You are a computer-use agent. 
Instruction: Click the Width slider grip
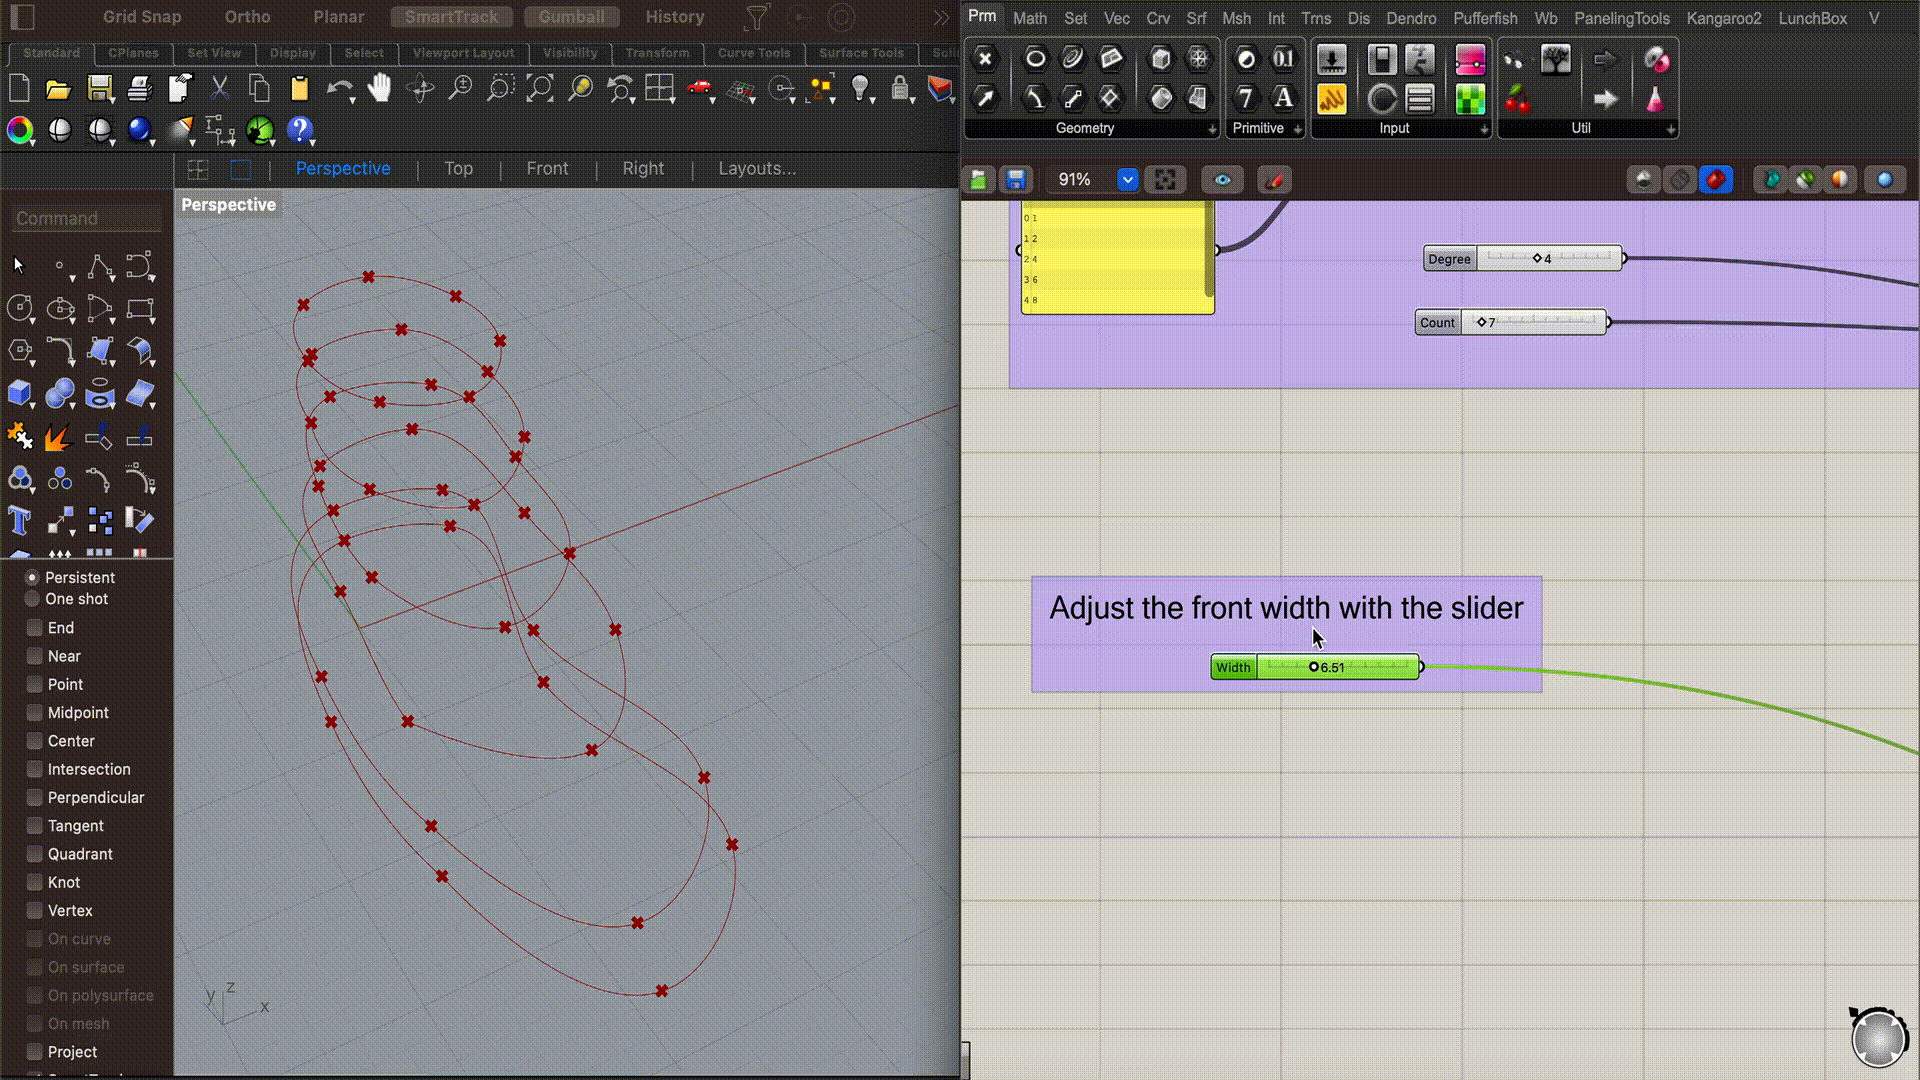point(1314,667)
